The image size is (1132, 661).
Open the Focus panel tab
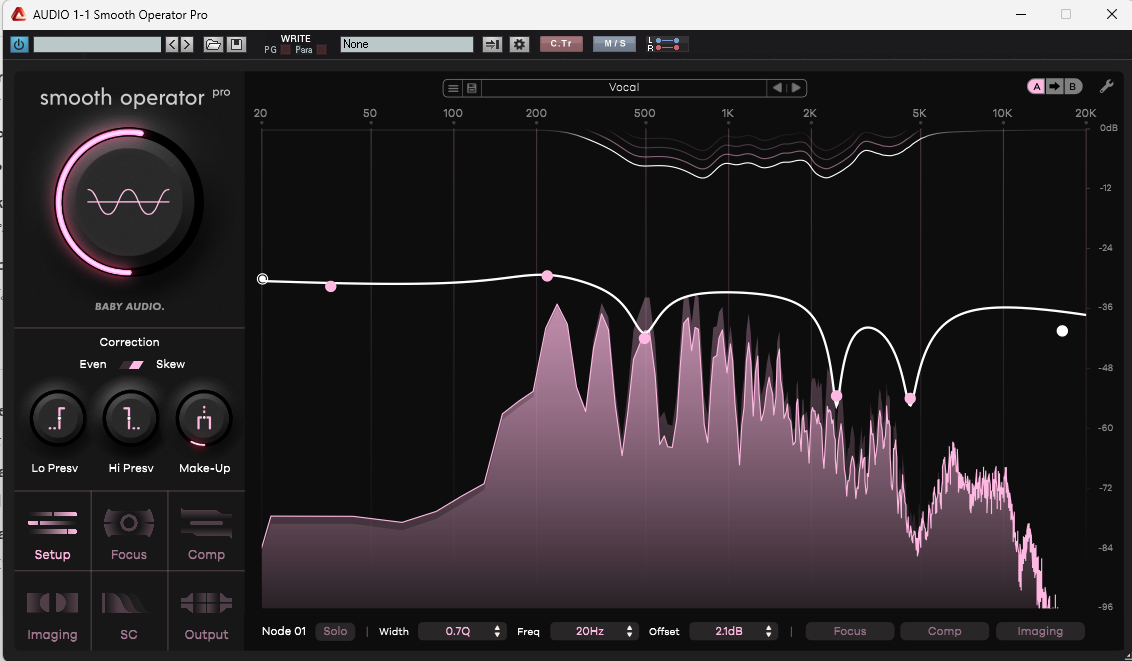[x=129, y=531]
